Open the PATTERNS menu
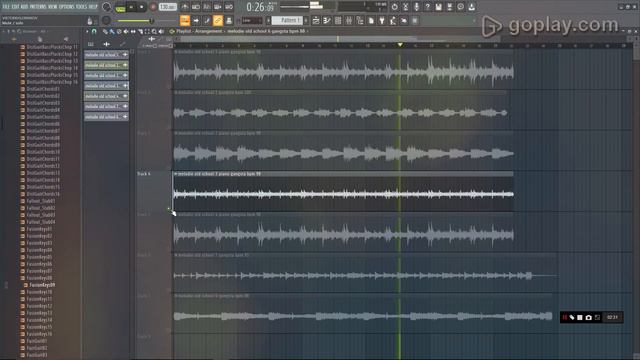This screenshot has width=640, height=360. (x=38, y=7)
